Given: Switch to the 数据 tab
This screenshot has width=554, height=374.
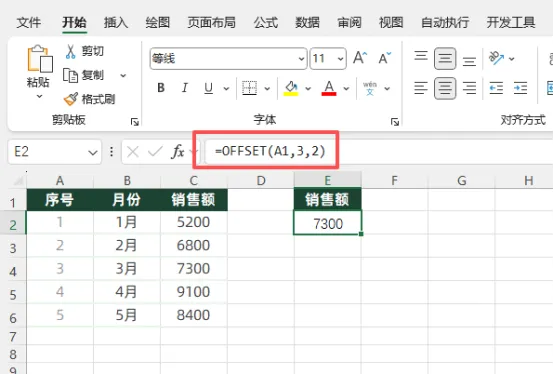Looking at the screenshot, I should pos(307,23).
